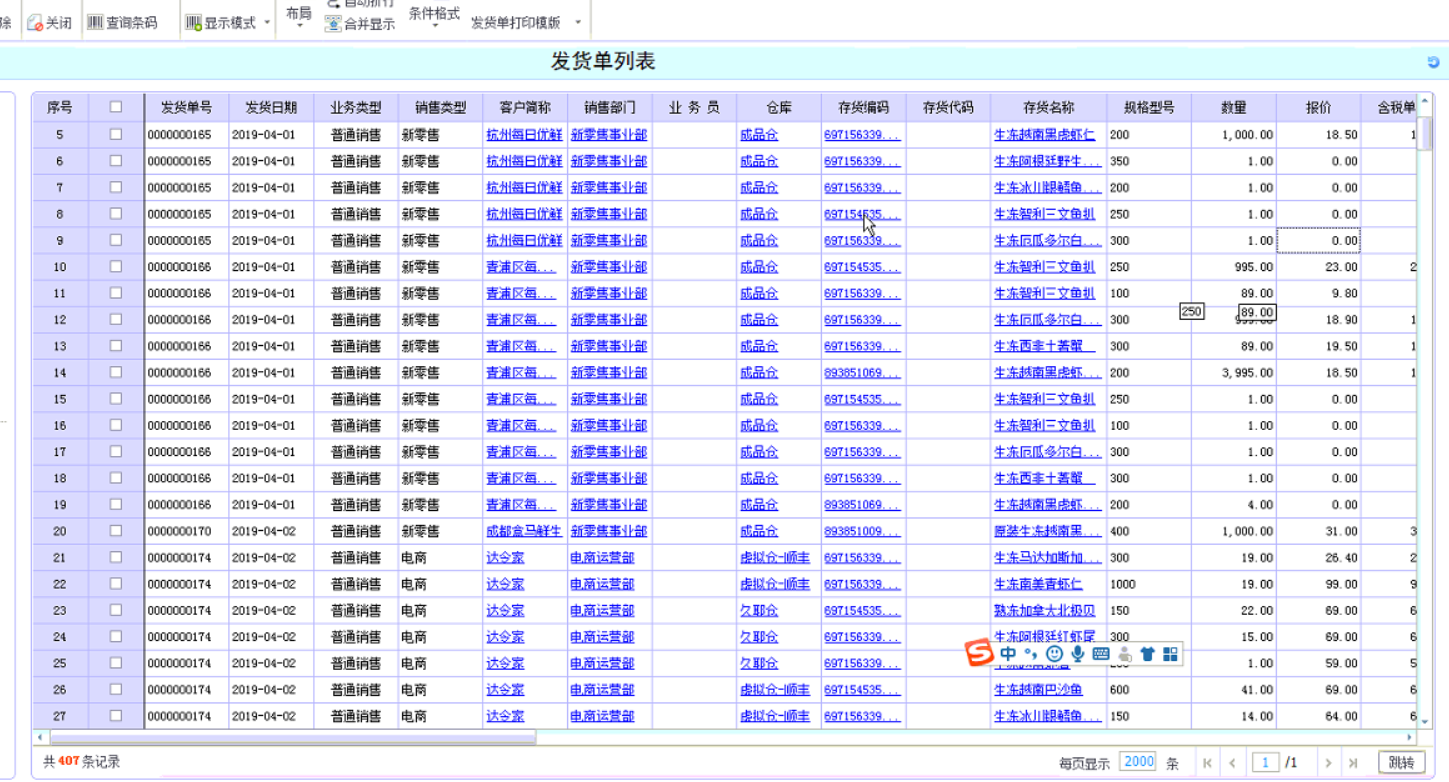This screenshot has height=782, width=1449.
Task: Open the Sogou soft keyboard icon
Action: tap(1101, 654)
